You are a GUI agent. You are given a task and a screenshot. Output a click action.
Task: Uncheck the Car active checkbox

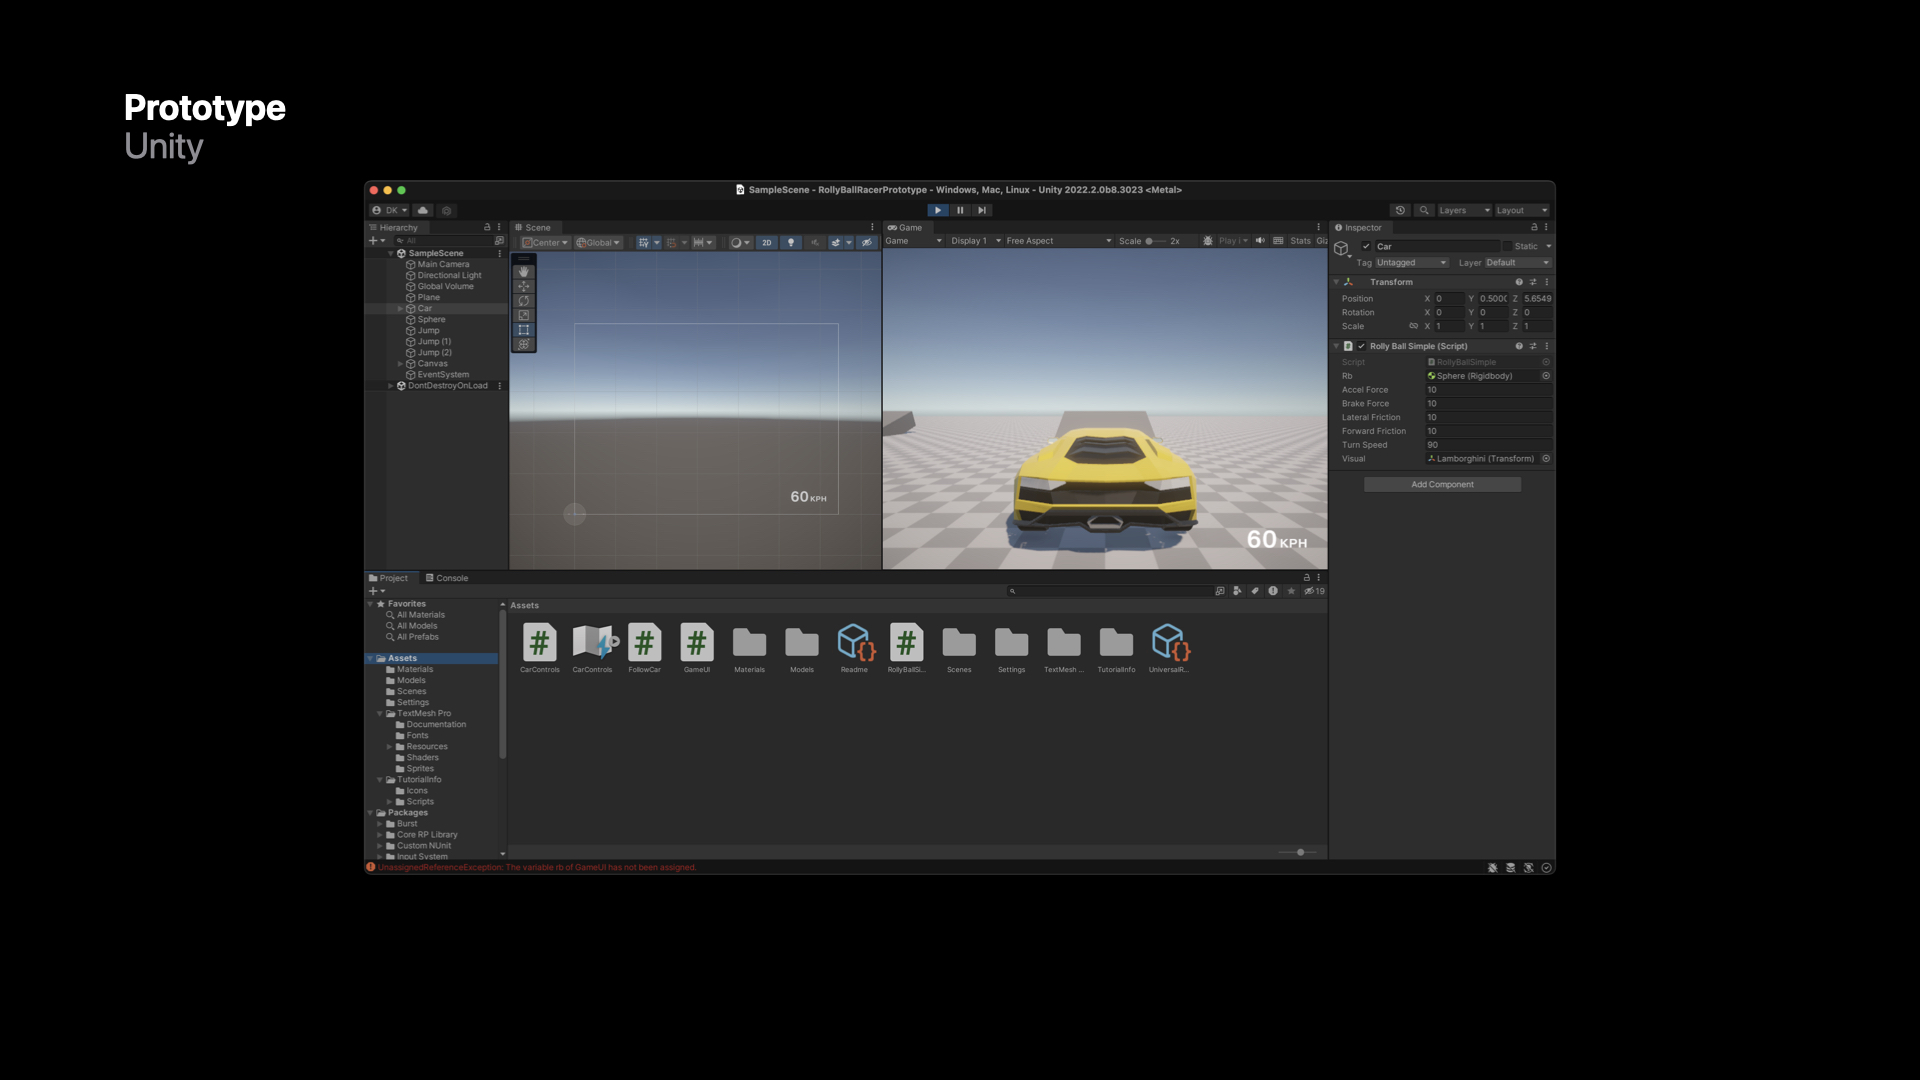(1366, 246)
